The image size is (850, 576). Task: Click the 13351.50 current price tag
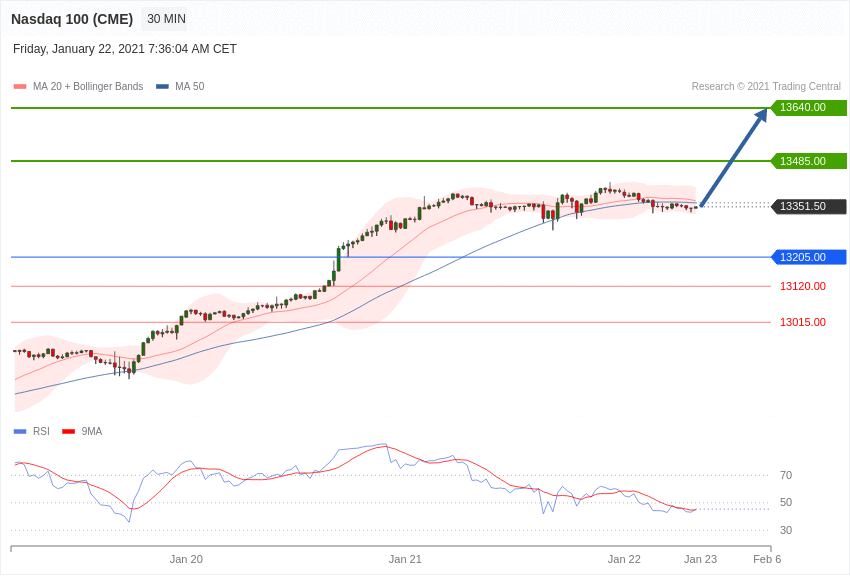click(808, 206)
